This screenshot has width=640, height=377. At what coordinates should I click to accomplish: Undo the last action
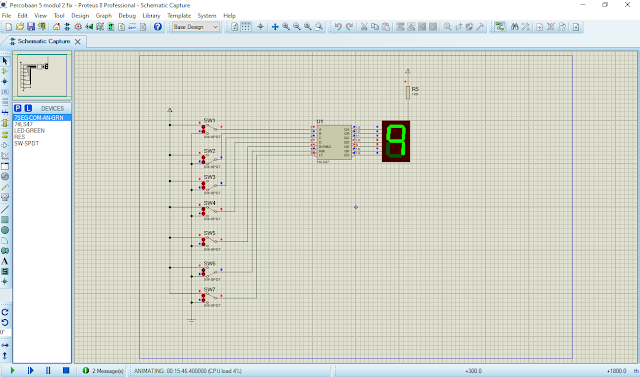tap(338, 27)
